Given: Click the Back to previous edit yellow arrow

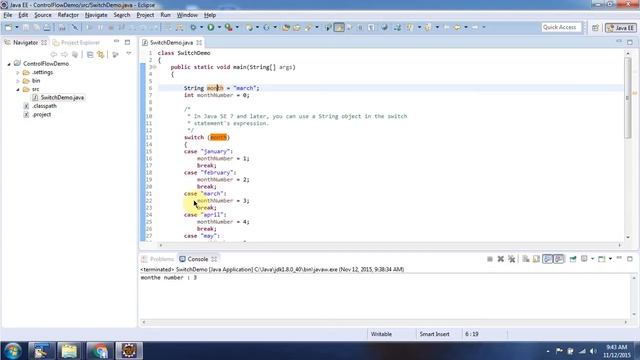Looking at the screenshot, I should [457, 27].
